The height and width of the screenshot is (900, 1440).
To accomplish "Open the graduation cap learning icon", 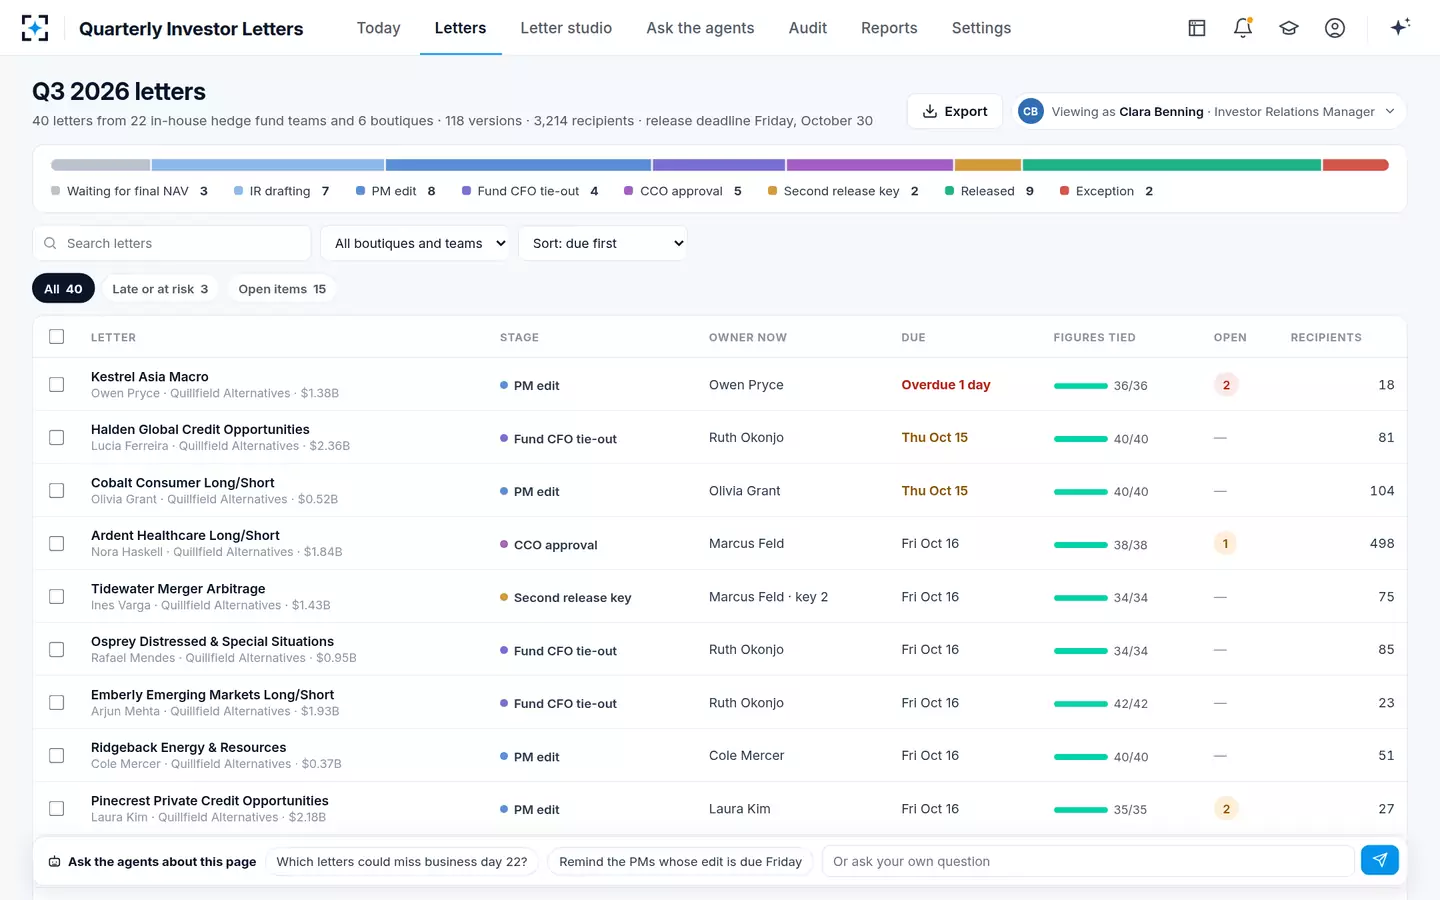I will point(1289,28).
